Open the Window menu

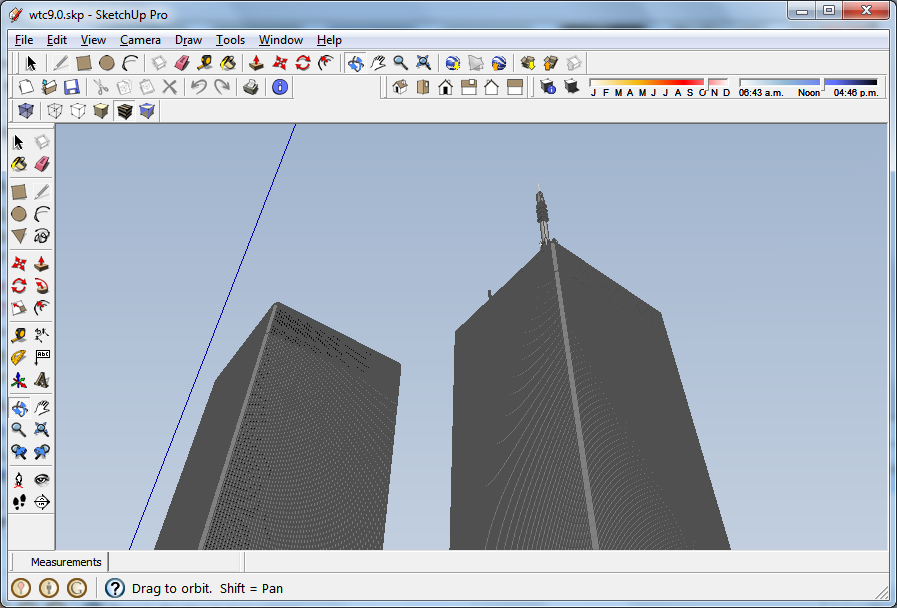tap(280, 40)
